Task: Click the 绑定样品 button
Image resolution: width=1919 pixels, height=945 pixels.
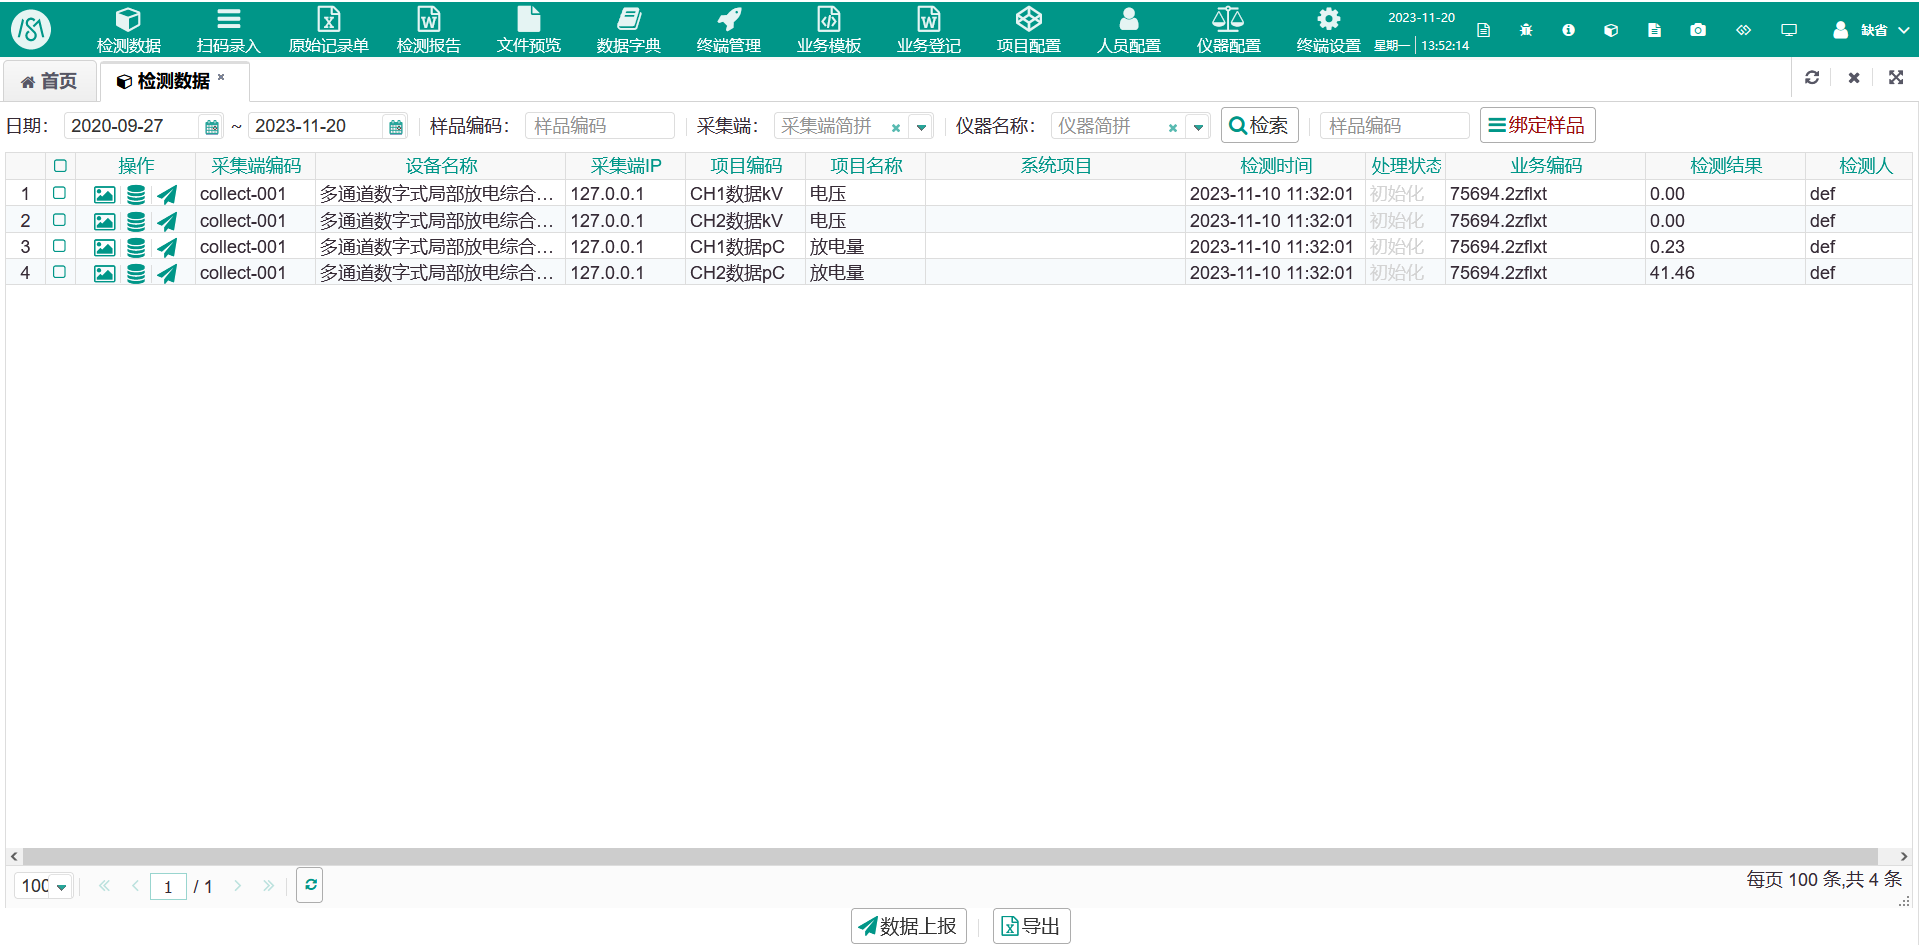Action: [x=1537, y=126]
